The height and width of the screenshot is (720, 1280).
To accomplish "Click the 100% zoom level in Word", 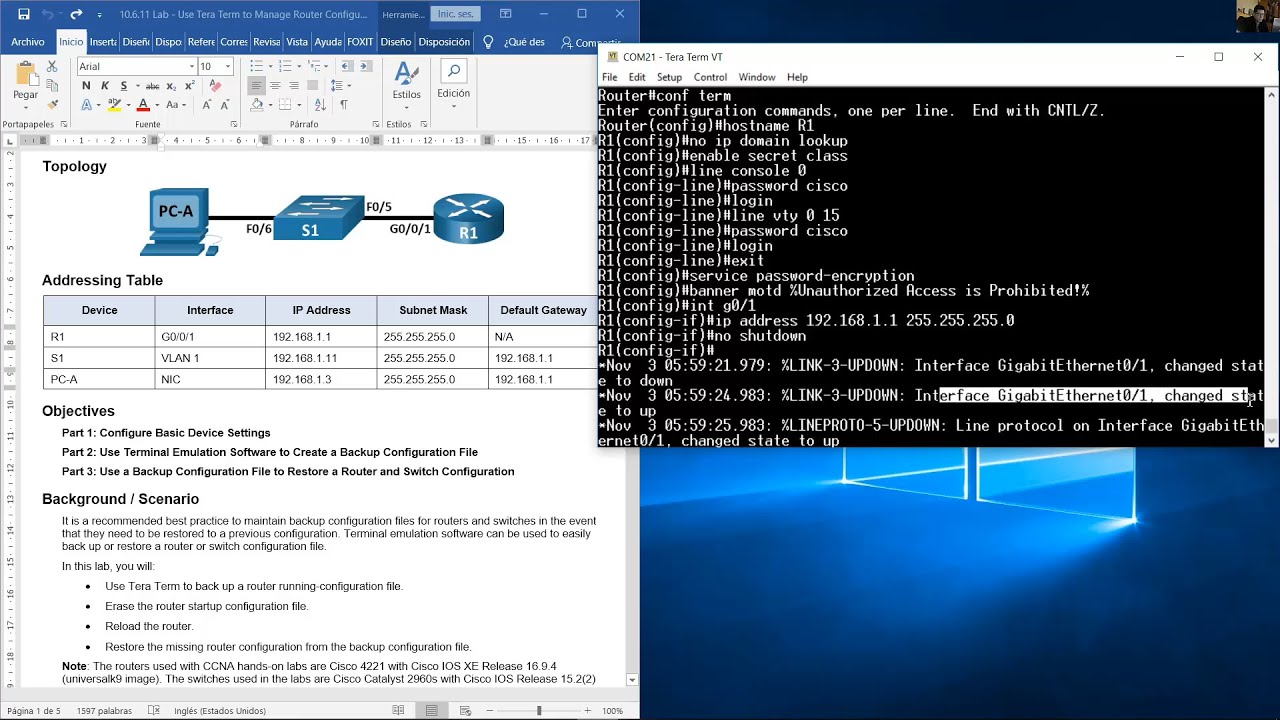I will pos(612,711).
